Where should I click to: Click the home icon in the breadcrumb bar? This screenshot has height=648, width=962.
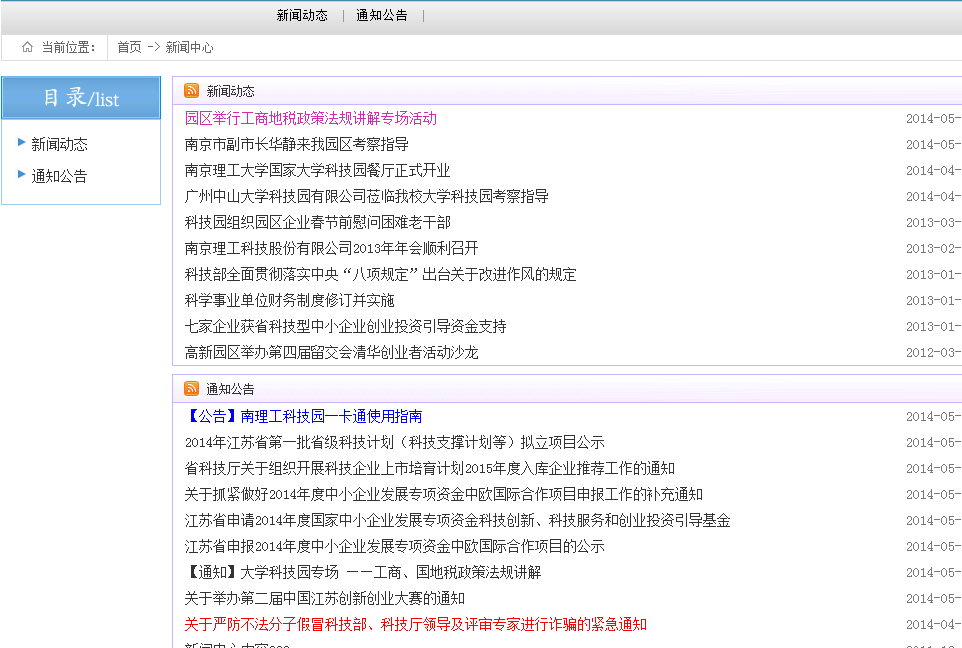pyautogui.click(x=27, y=47)
